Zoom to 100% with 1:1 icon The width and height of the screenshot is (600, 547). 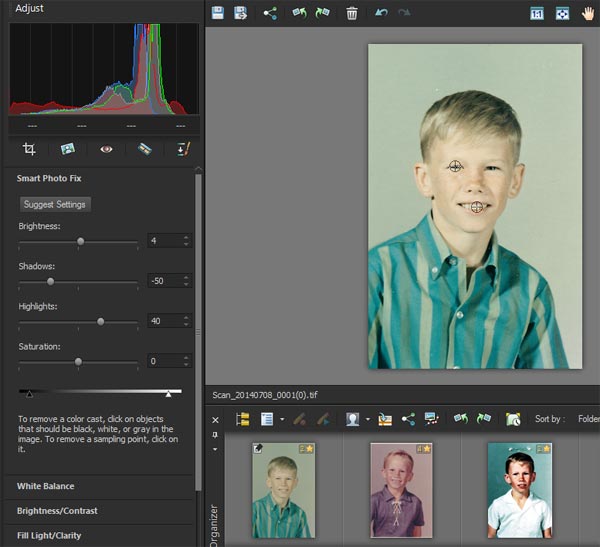pos(537,14)
